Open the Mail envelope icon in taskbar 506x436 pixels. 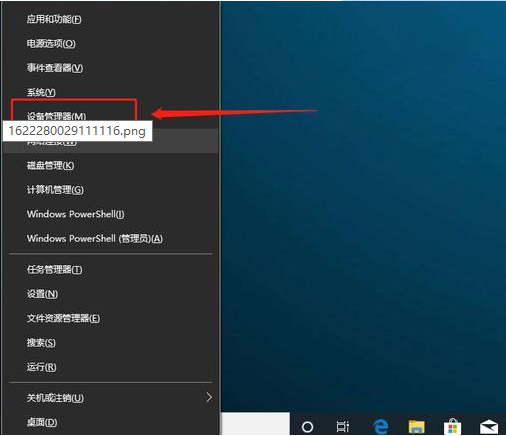[x=489, y=427]
